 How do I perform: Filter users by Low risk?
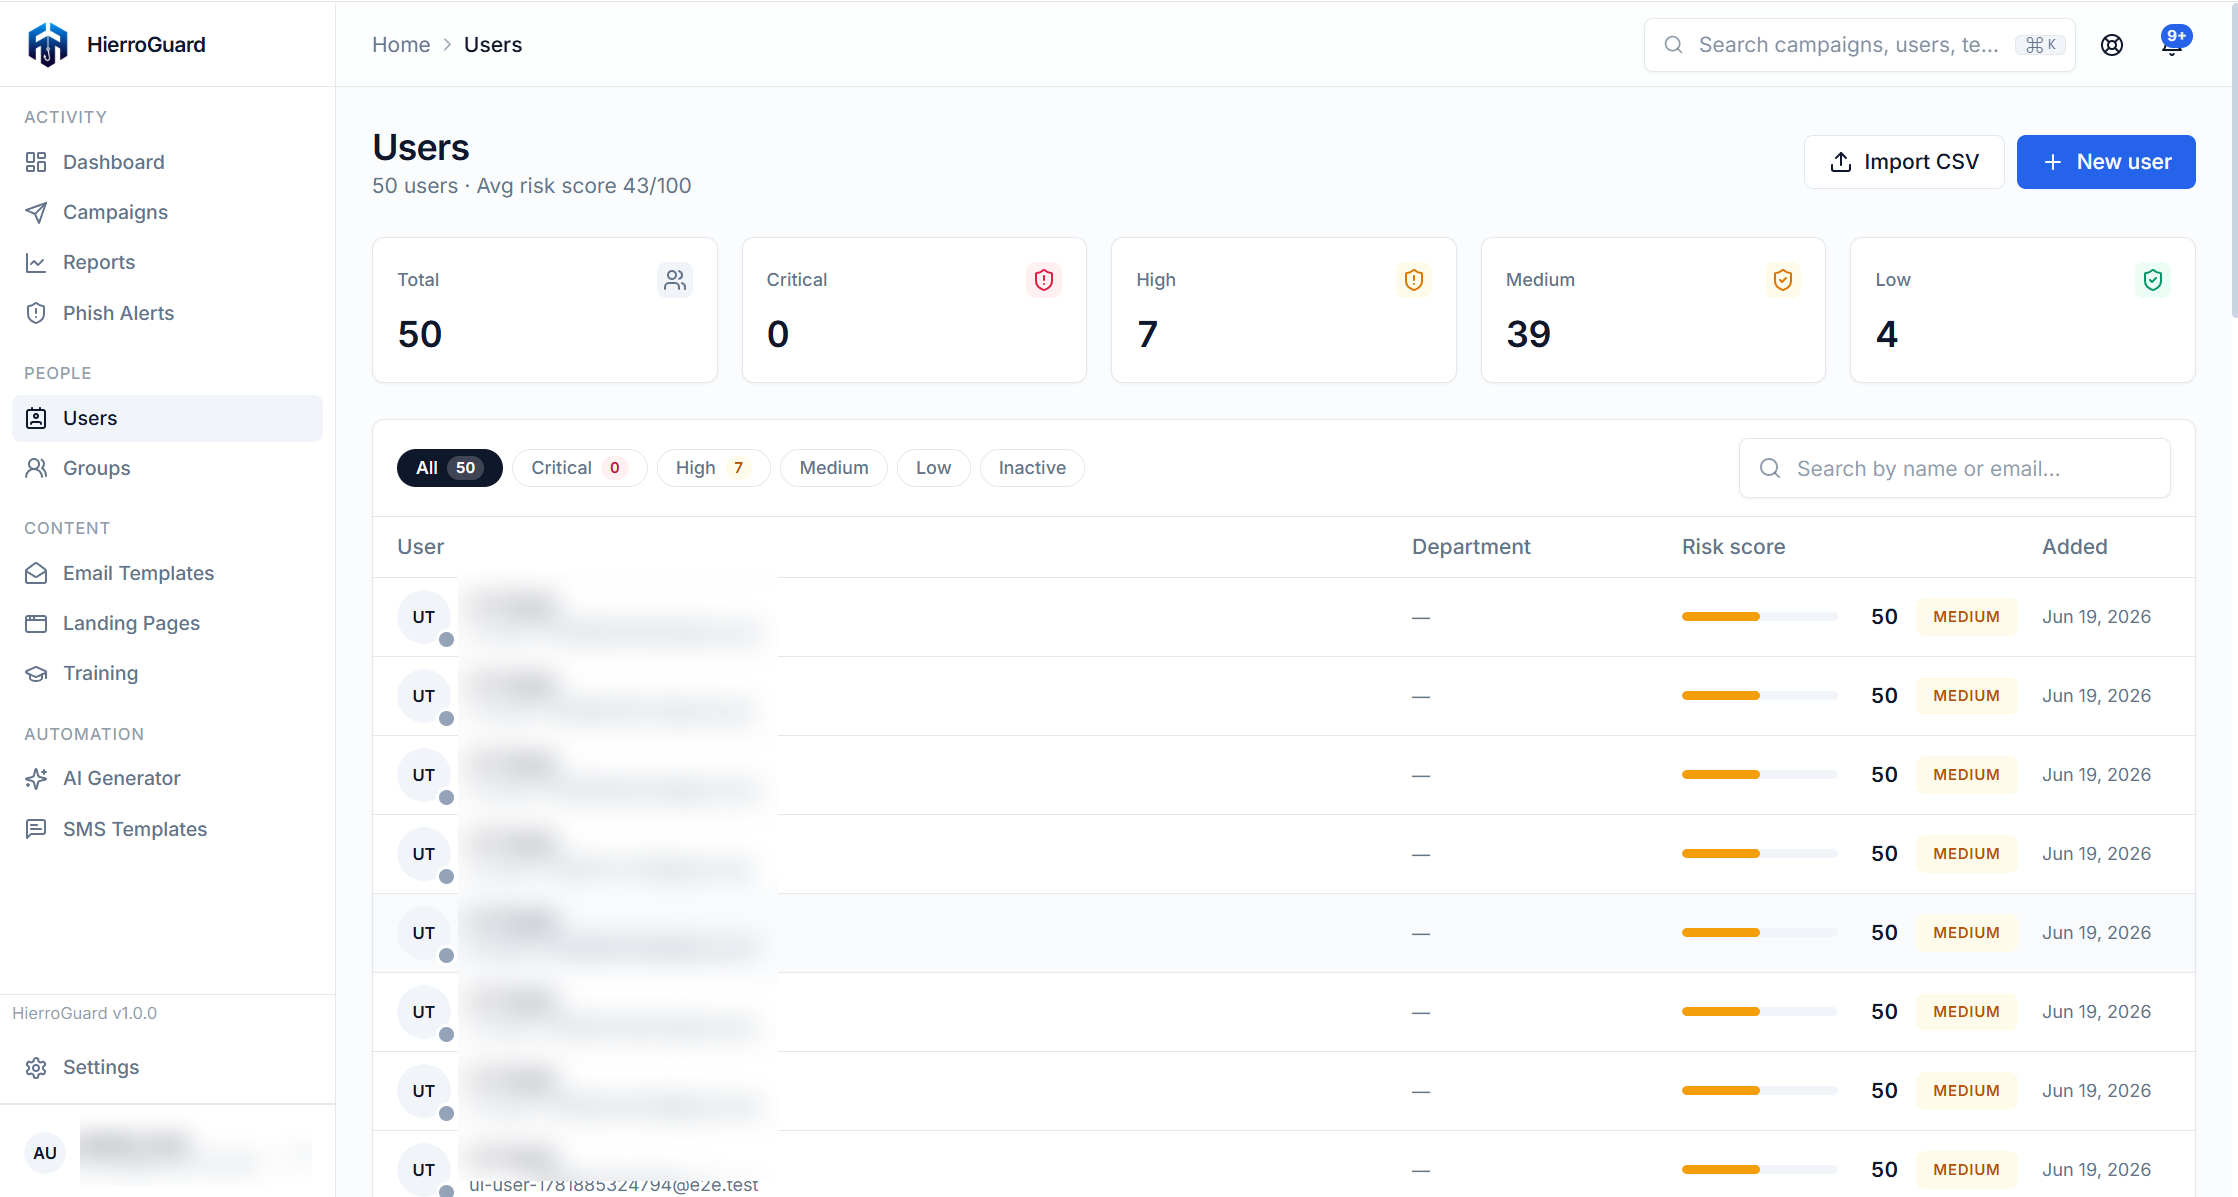coord(933,468)
